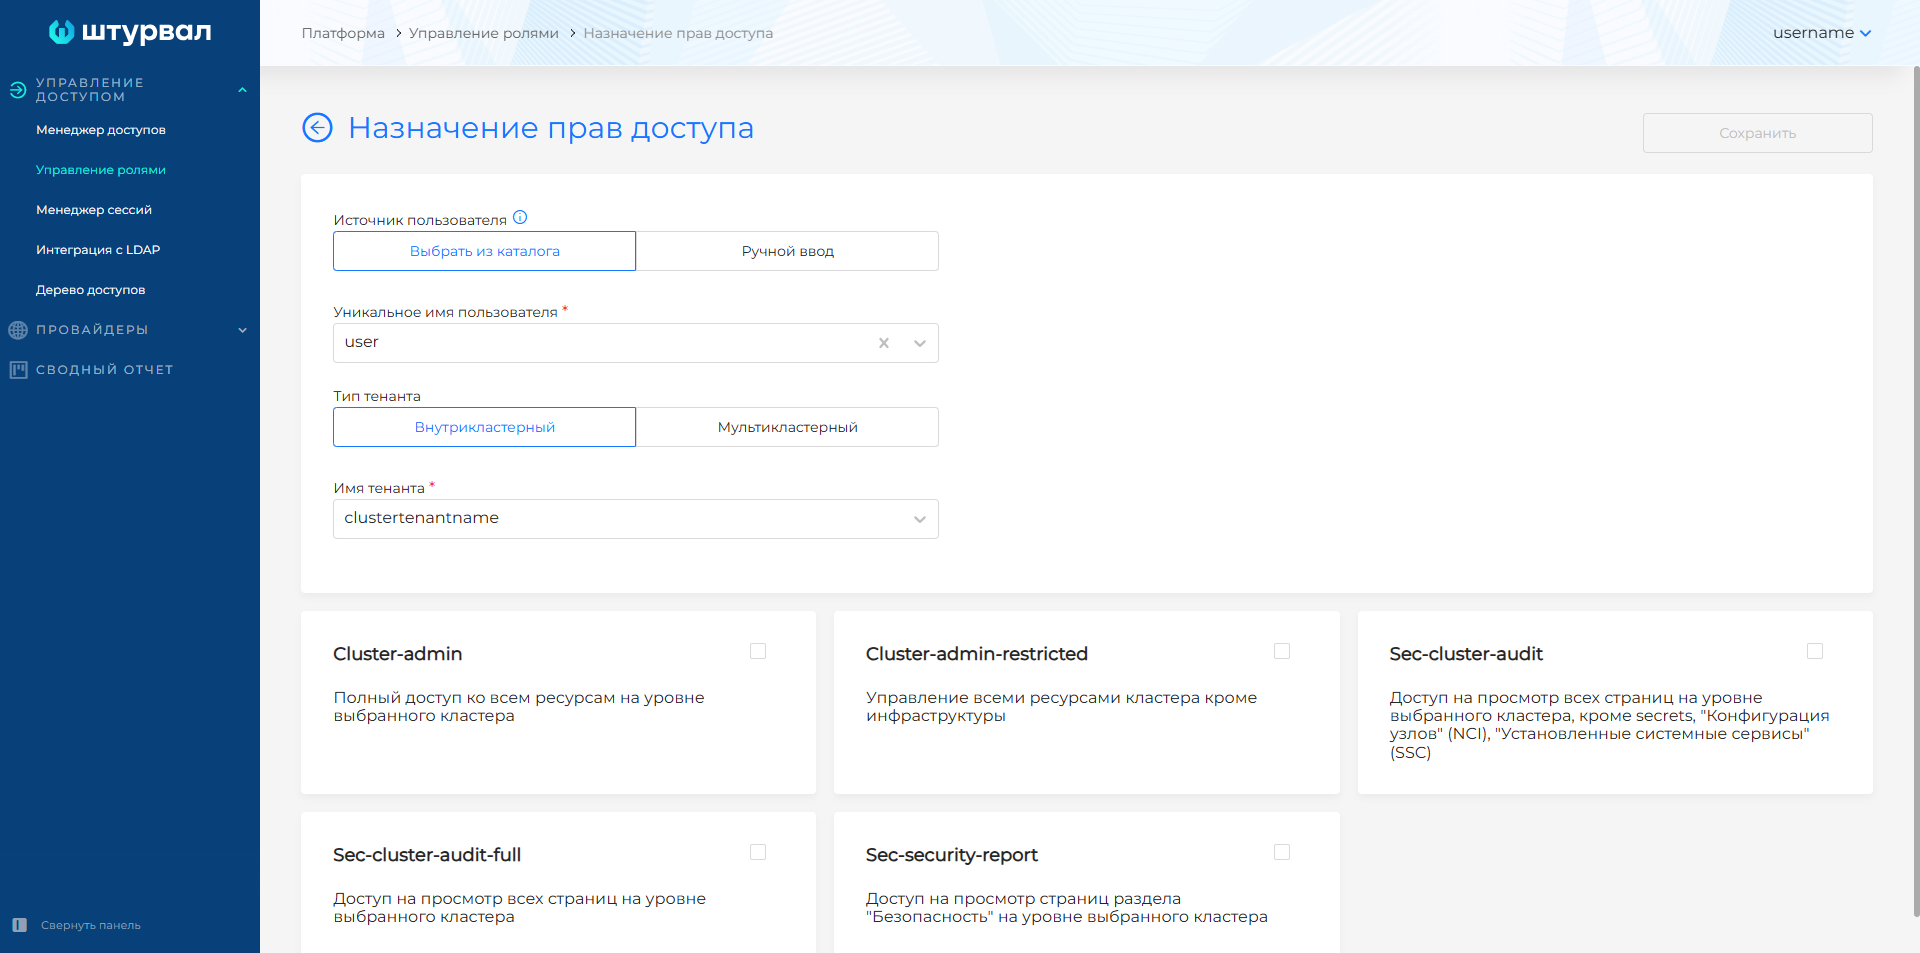
Task: Click the Сводный отчет icon
Action: coord(17,369)
